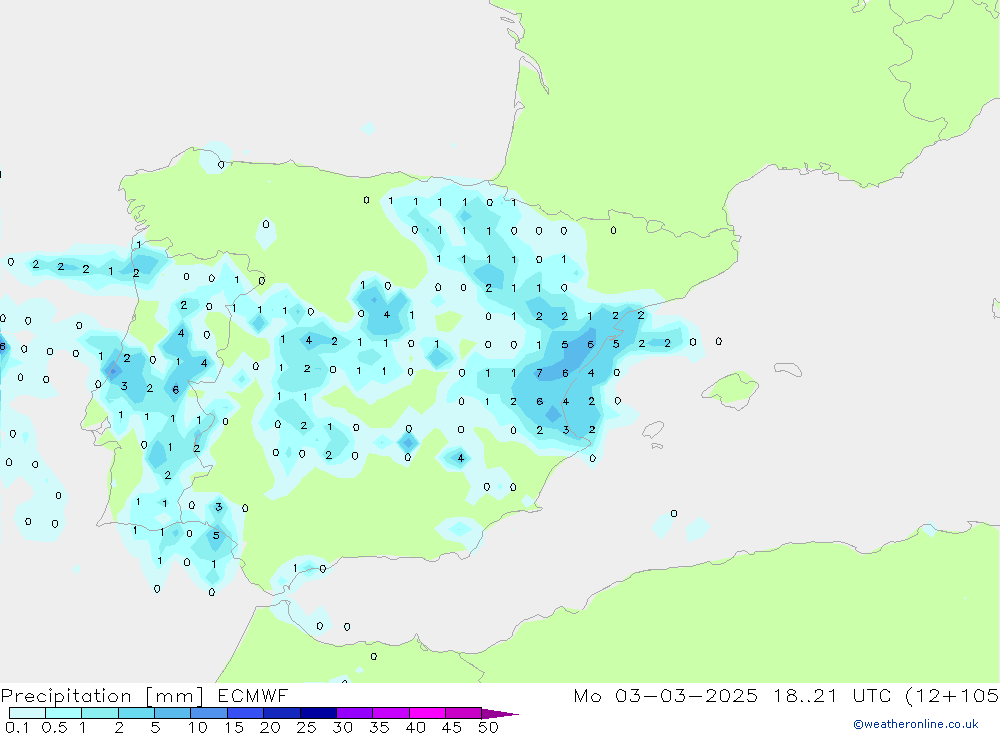This screenshot has width=1000, height=733.
Task: Select the 1–2 mm legend swatch
Action: tap(99, 713)
